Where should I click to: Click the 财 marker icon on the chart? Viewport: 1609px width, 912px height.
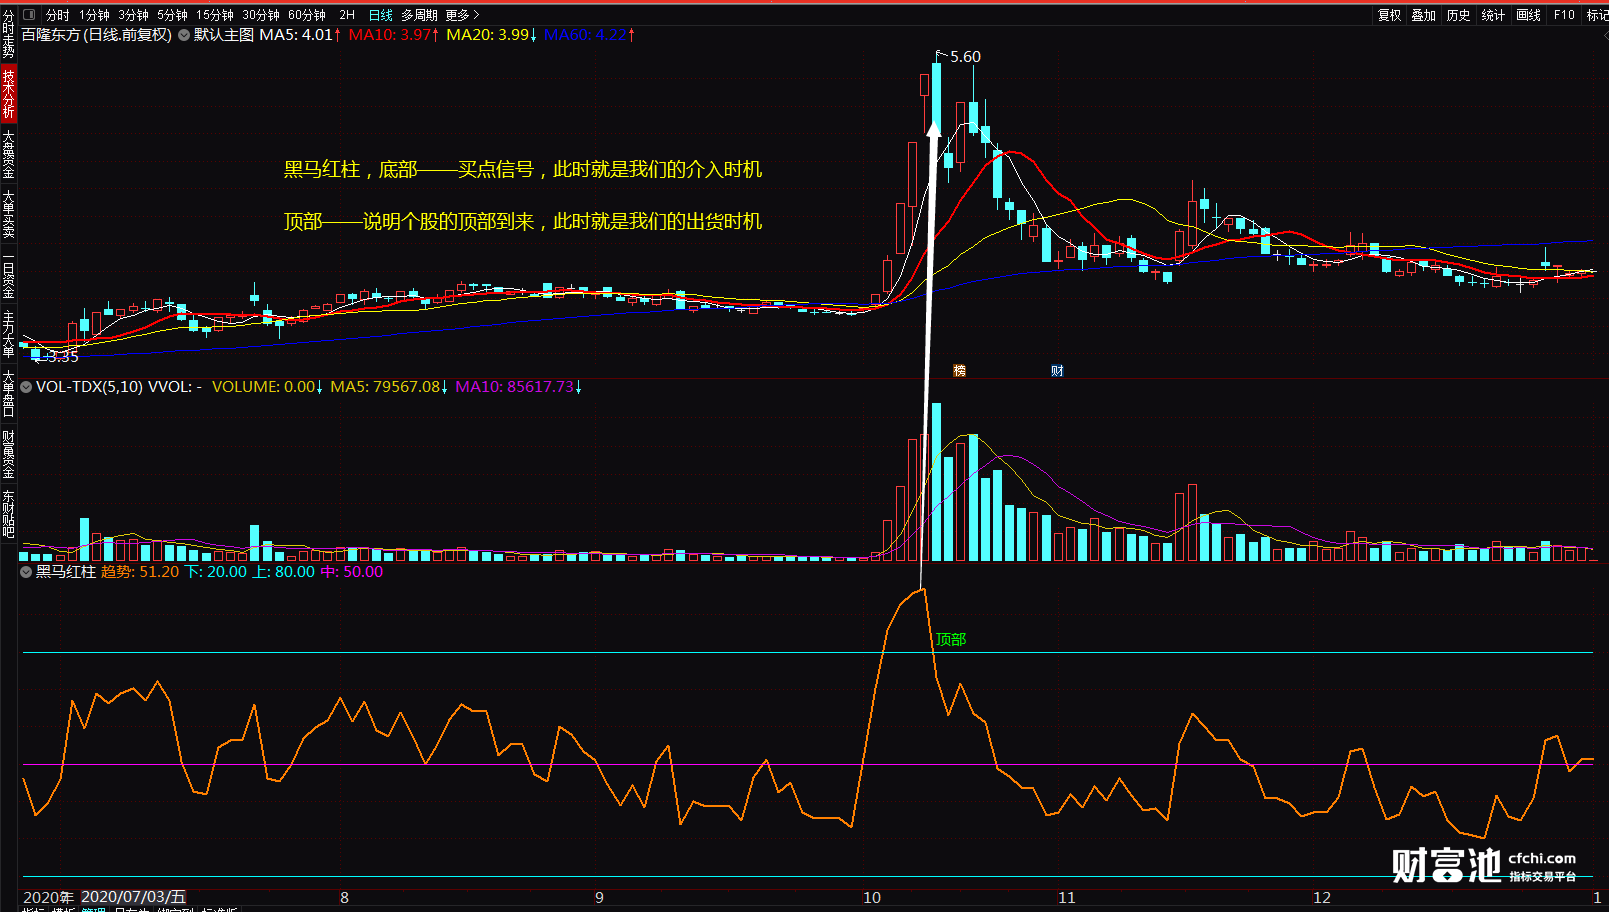pyautogui.click(x=1057, y=371)
